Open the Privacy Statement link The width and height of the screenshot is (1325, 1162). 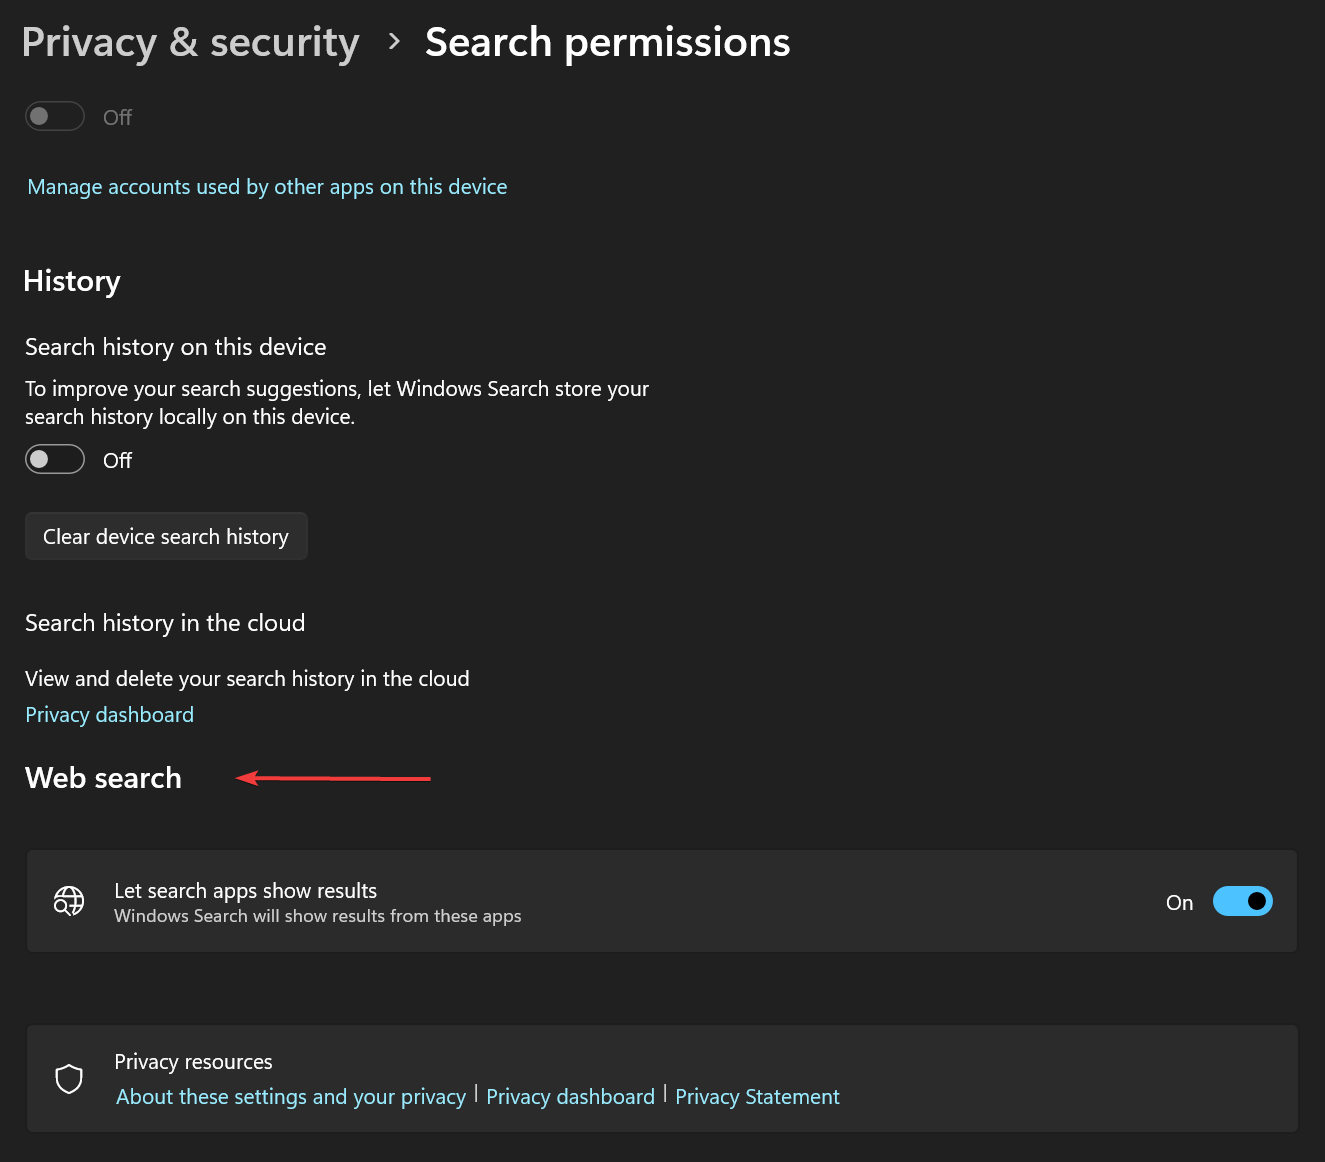tap(757, 1097)
